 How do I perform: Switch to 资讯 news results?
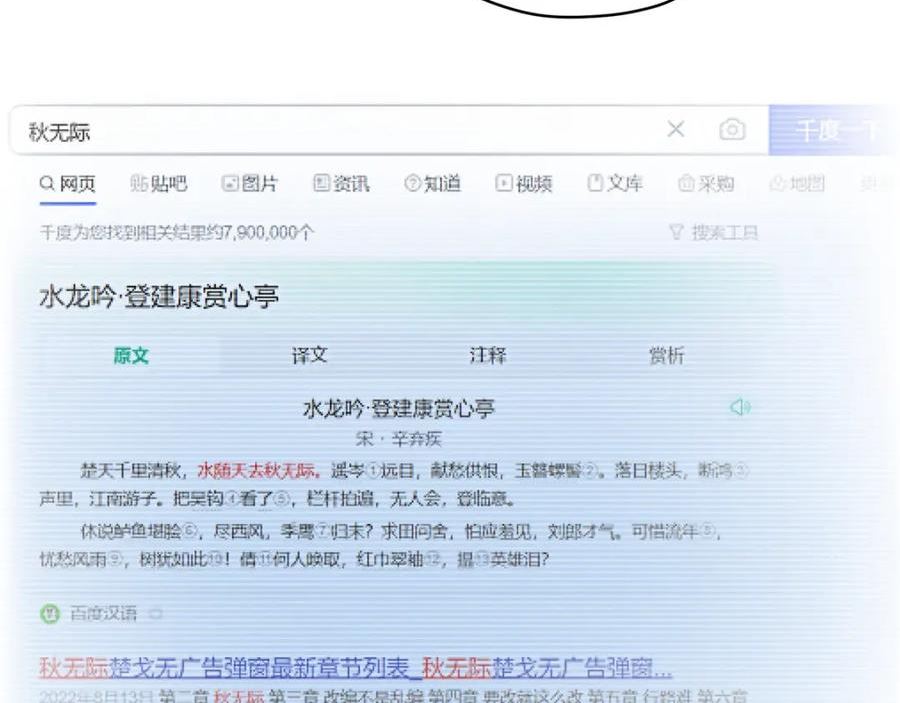[x=341, y=184]
